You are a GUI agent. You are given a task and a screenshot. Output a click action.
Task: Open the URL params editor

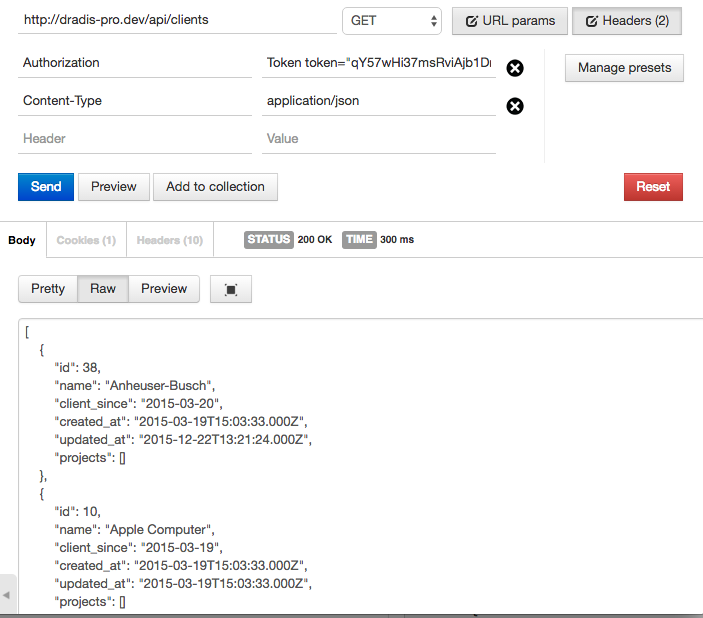pyautogui.click(x=510, y=21)
